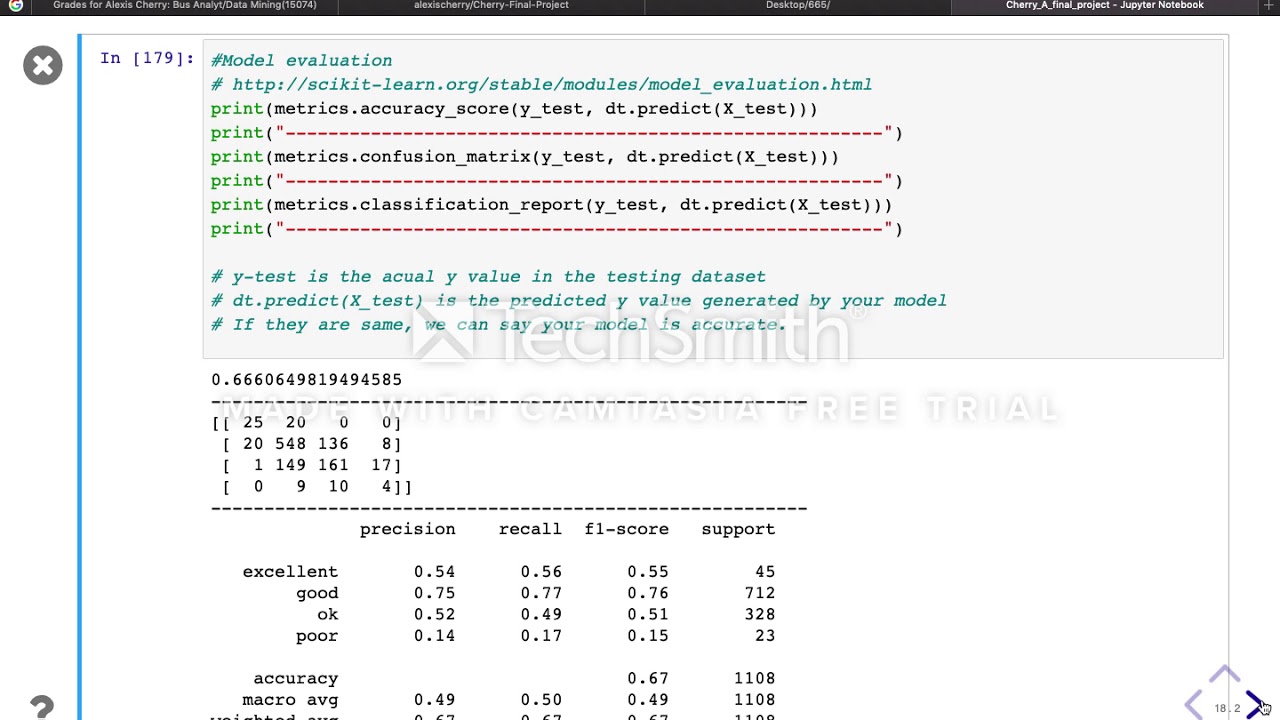Click the #Model evaluation comment line

tap(301, 61)
